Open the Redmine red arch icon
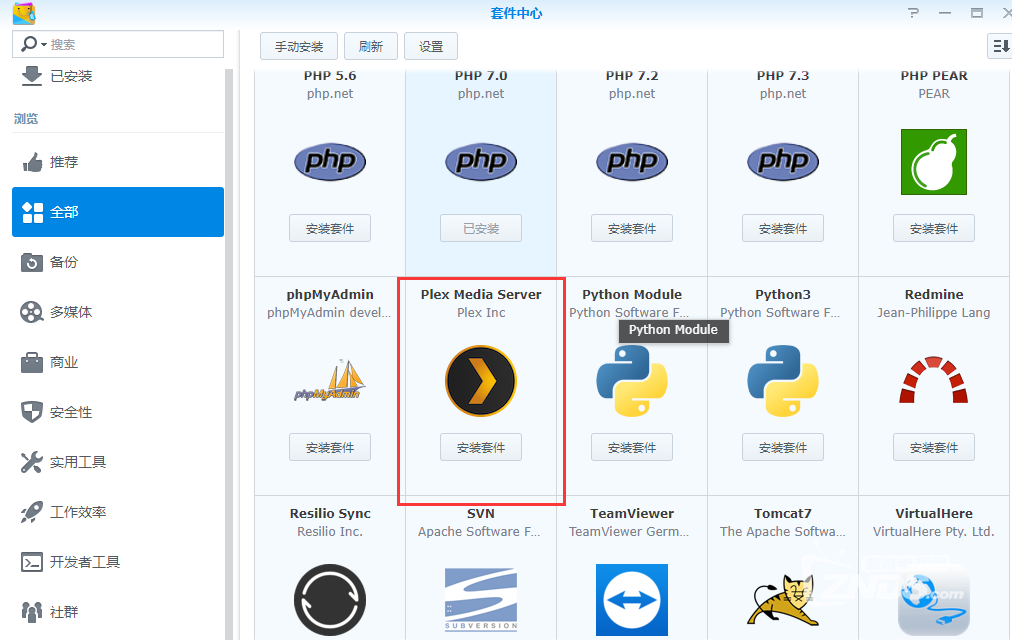Screen dimensions: 1012x640 [934, 380]
